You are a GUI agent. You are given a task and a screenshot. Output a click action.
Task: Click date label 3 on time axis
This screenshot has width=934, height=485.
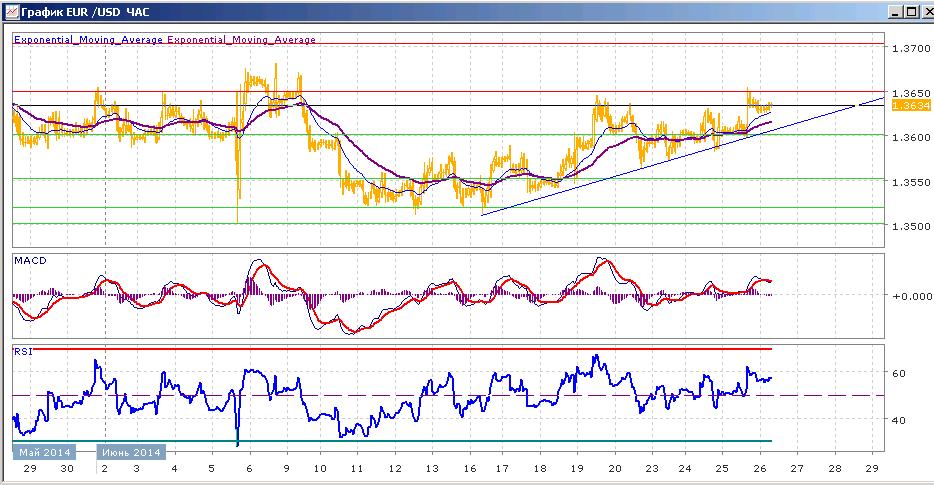[x=136, y=468]
